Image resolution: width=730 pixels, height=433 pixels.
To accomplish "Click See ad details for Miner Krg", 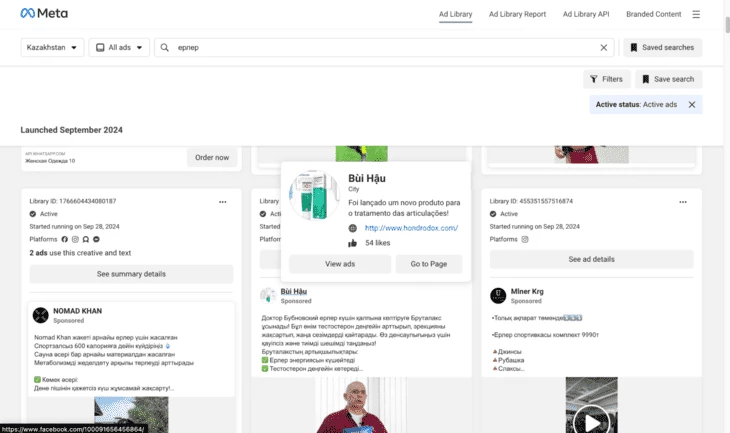I will [x=591, y=259].
